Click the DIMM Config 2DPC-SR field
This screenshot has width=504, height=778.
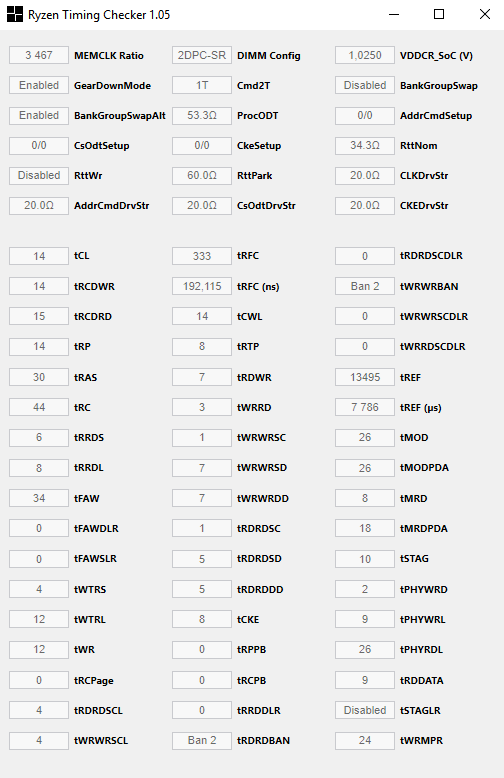202,56
